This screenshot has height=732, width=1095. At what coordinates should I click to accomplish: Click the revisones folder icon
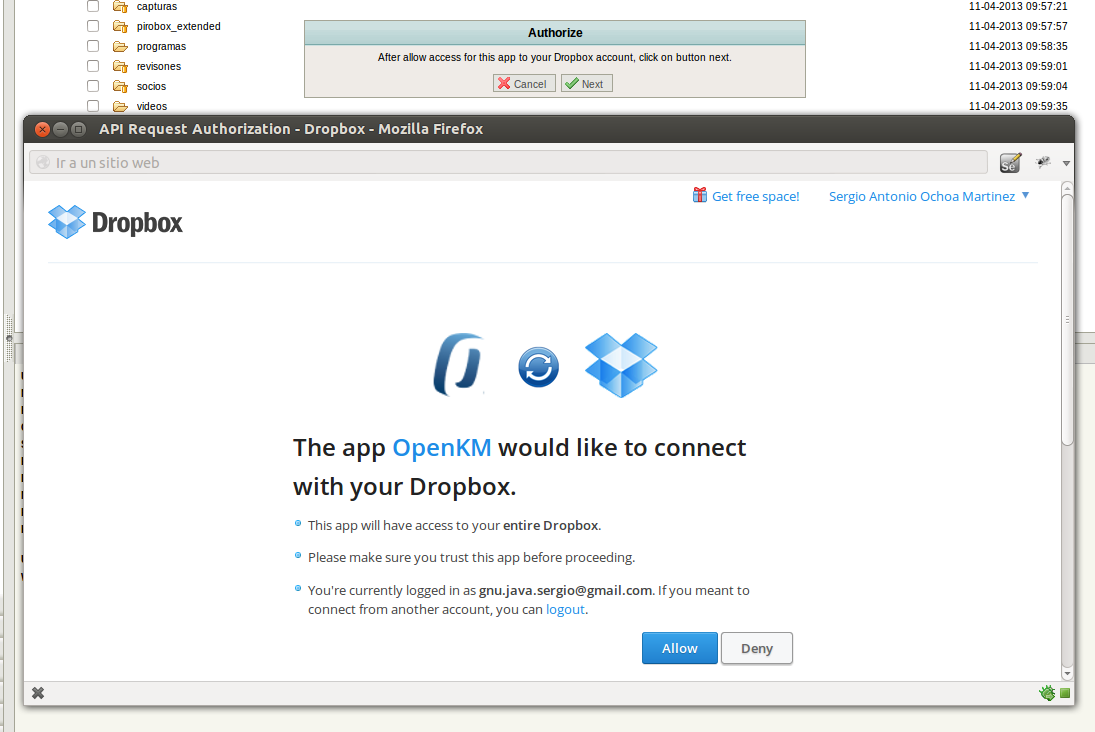pyautogui.click(x=120, y=66)
